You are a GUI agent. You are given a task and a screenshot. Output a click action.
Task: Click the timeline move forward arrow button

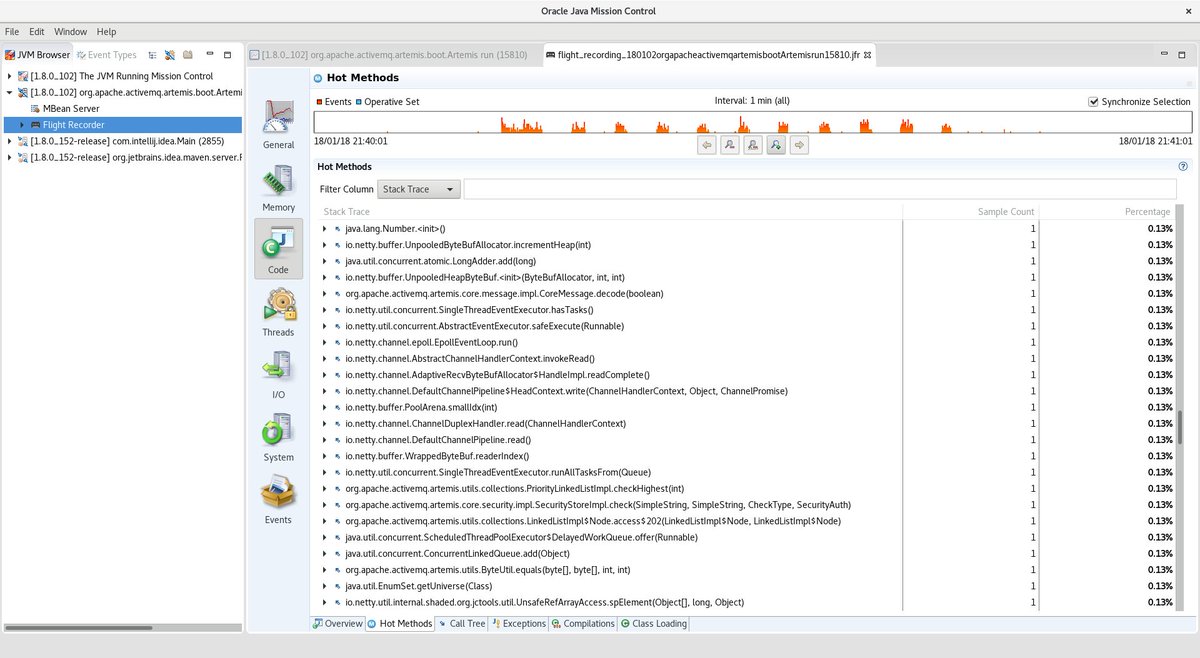(799, 145)
